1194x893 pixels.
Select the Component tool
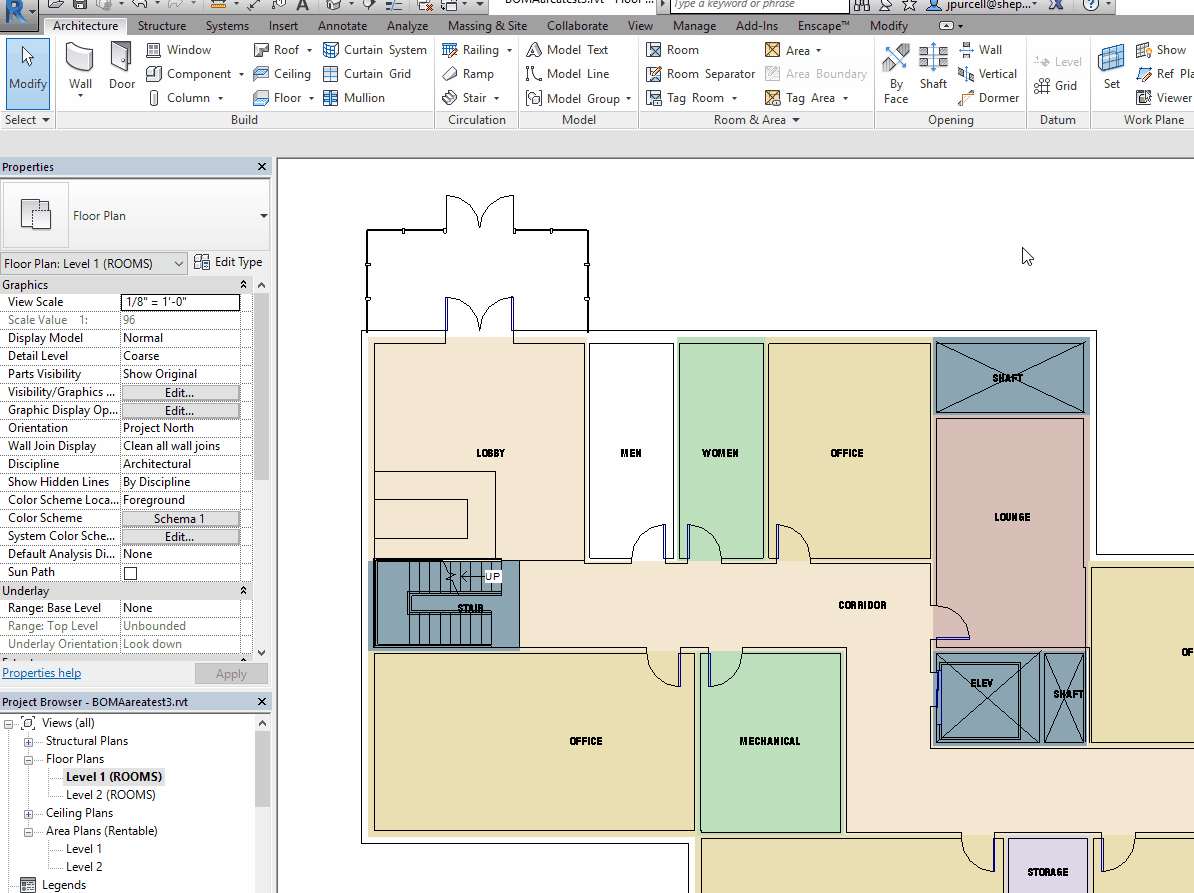(x=189, y=74)
